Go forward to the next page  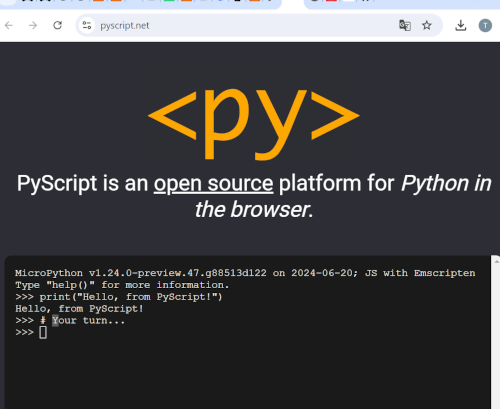click(33, 25)
